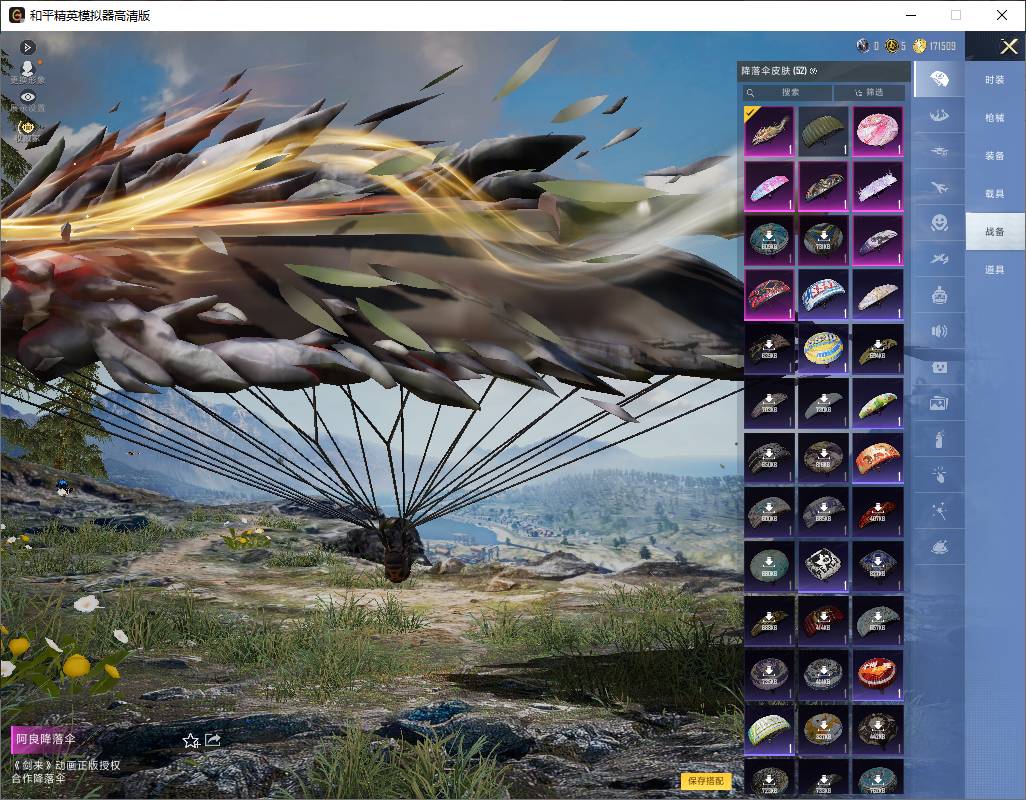
Task: Open the drone category icon
Action: (939, 152)
